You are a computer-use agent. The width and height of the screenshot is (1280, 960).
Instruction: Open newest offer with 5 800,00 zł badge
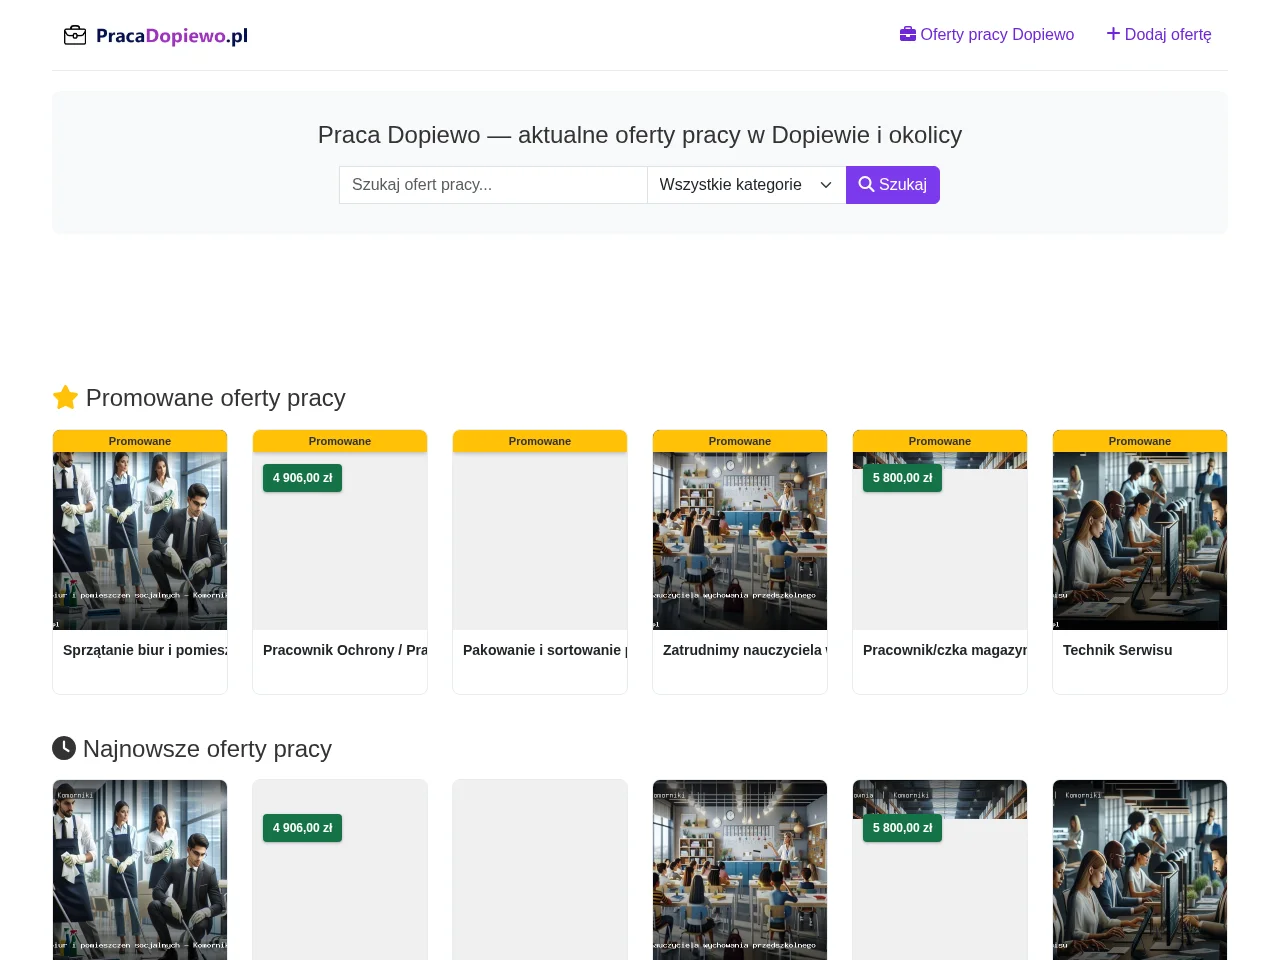point(940,870)
